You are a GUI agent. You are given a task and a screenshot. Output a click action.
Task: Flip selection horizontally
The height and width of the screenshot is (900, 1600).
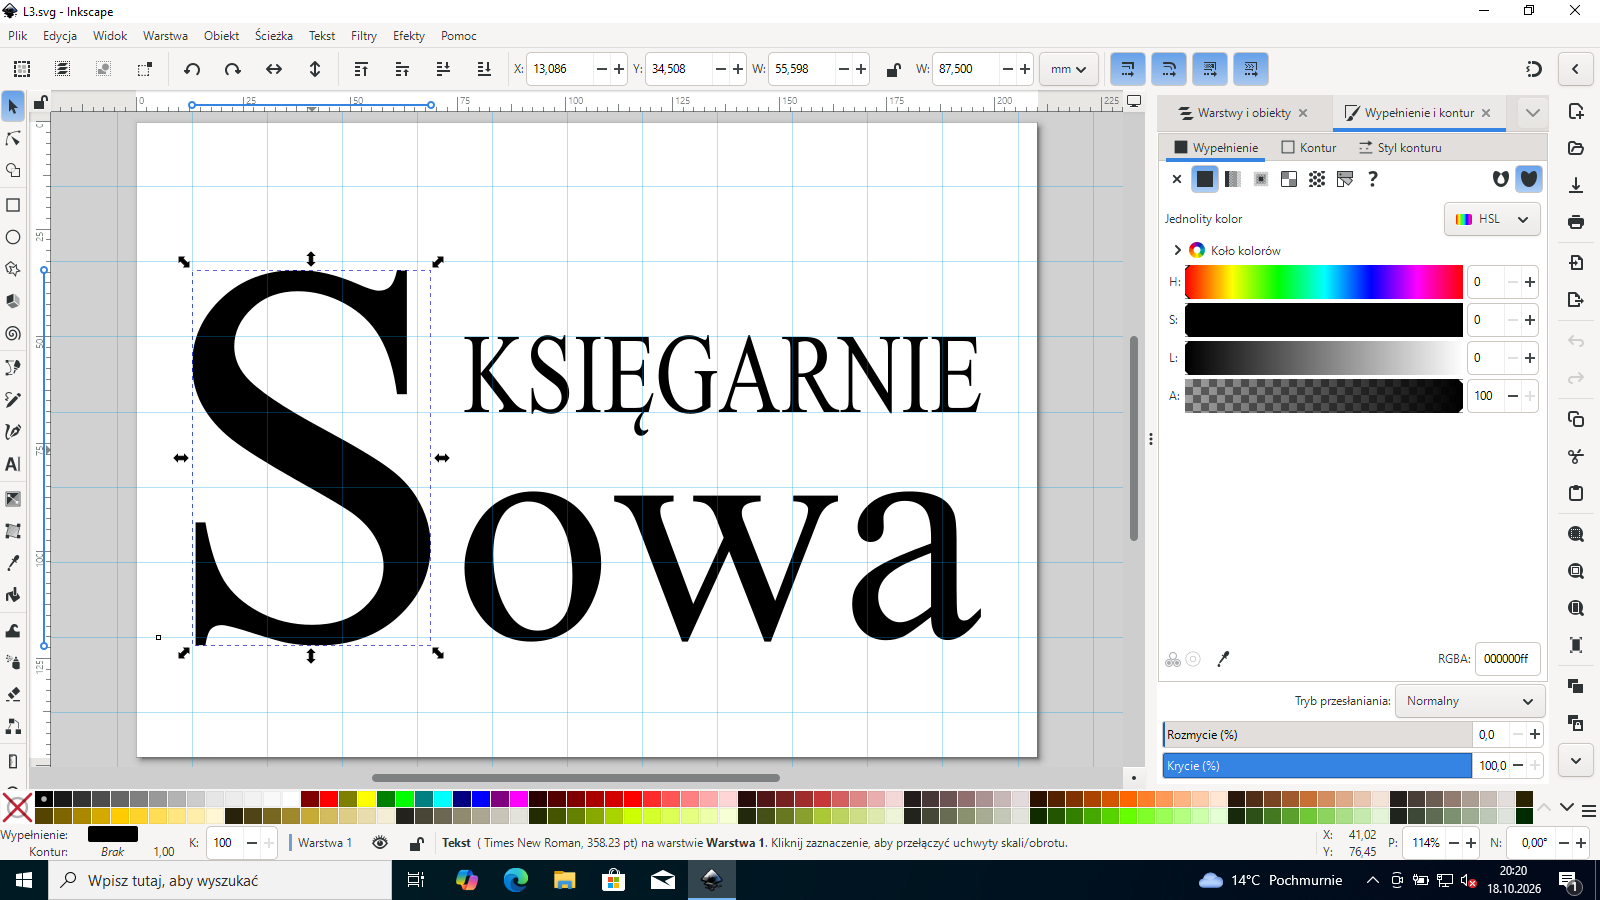pyautogui.click(x=273, y=69)
